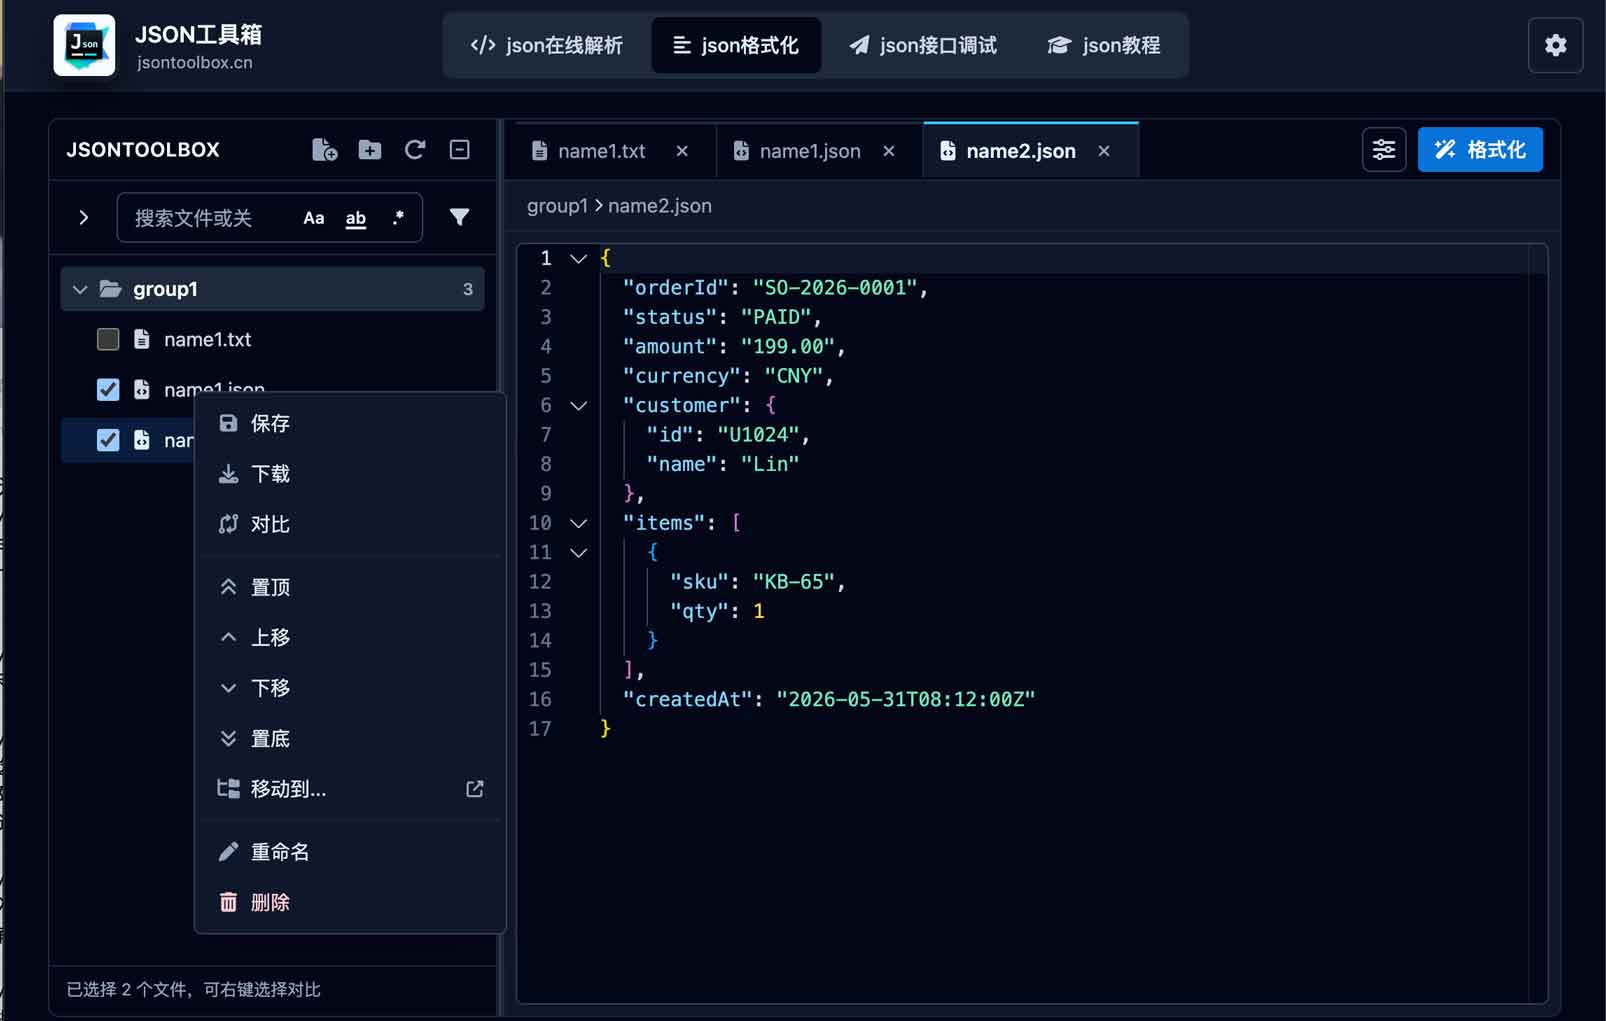Choose 下载 from the context menu
Viewport: 1606px width, 1021px height.
350,474
